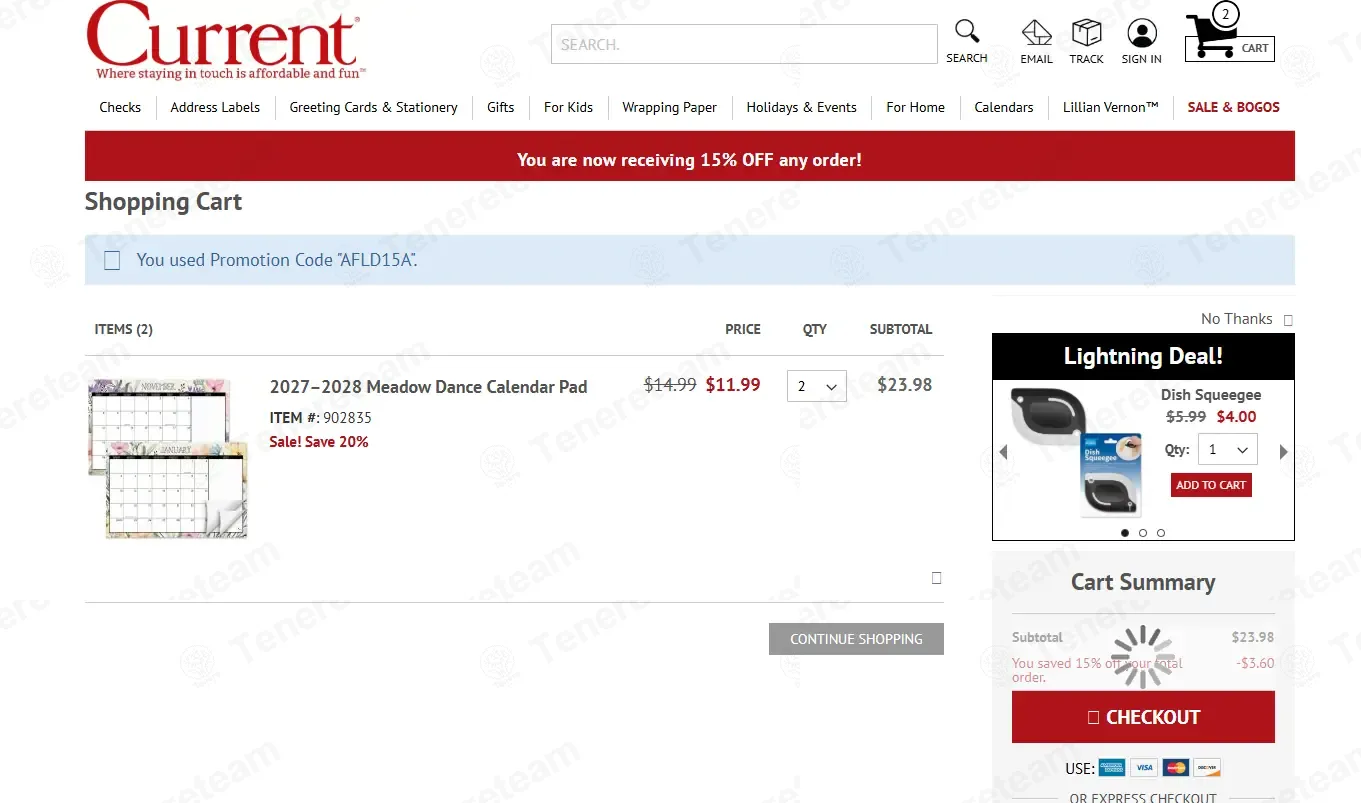The height and width of the screenshot is (803, 1361).
Task: Click the Sign In person icon
Action: (1141, 33)
